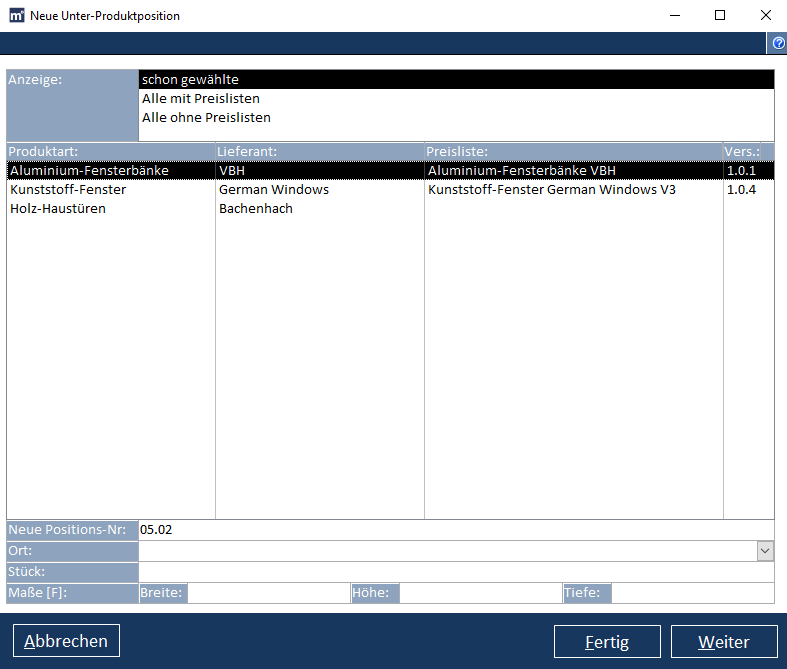The image size is (787, 669).
Task: Select supplier German Windows
Action: pos(273,190)
